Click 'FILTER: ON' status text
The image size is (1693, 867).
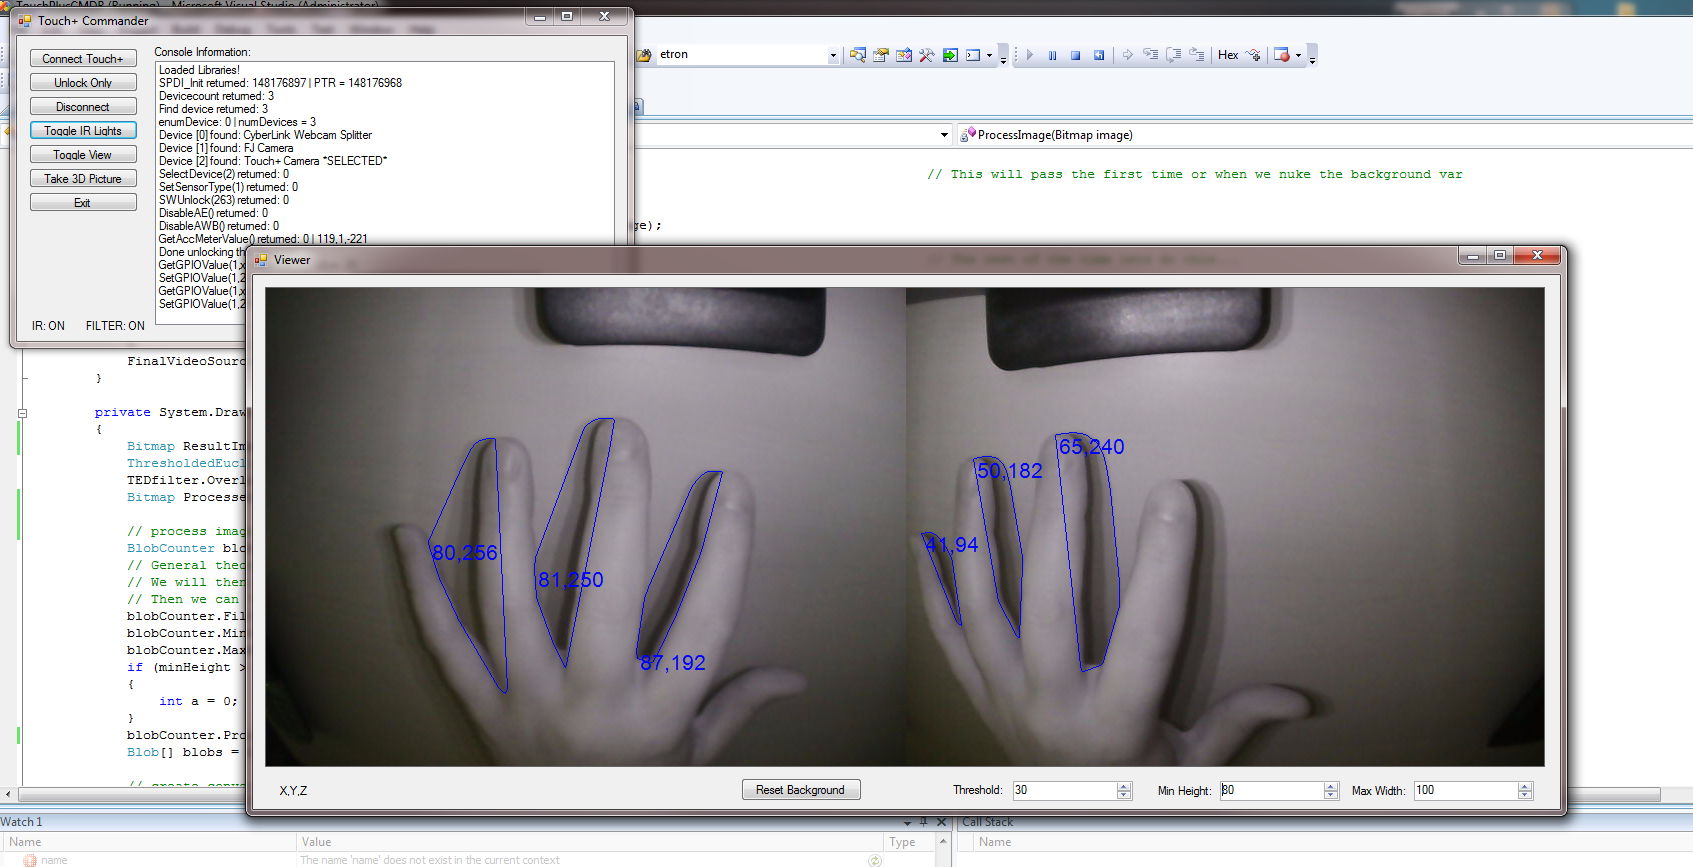[115, 326]
